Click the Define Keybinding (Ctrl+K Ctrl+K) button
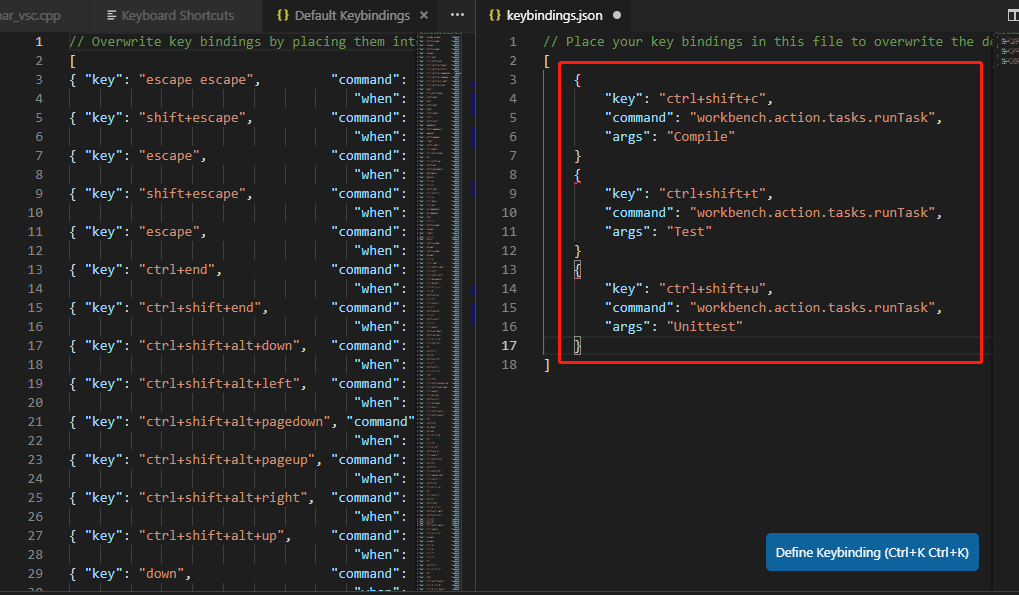1019x595 pixels. 872,552
